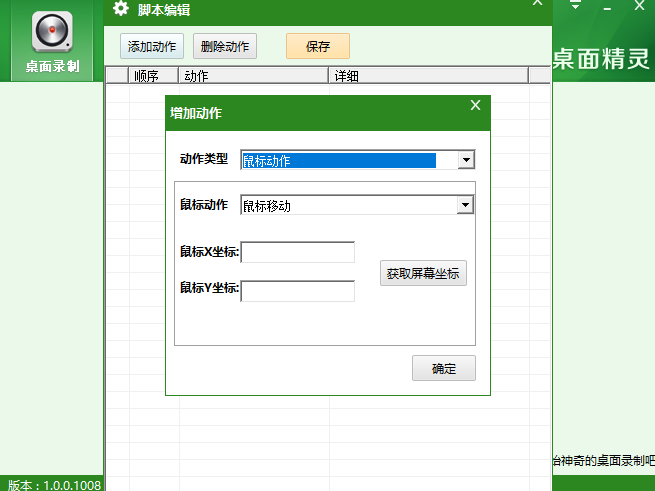This screenshot has height=491, width=655.
Task: Focus the 鼠标X坐标 input field
Action: click(297, 252)
